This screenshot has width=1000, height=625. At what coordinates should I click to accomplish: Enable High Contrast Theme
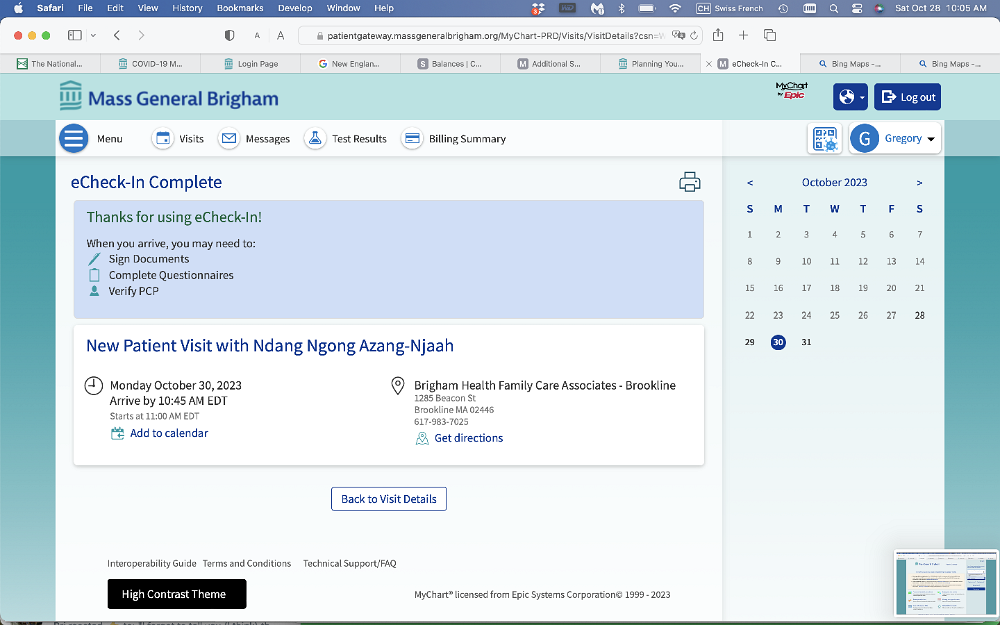(x=176, y=594)
